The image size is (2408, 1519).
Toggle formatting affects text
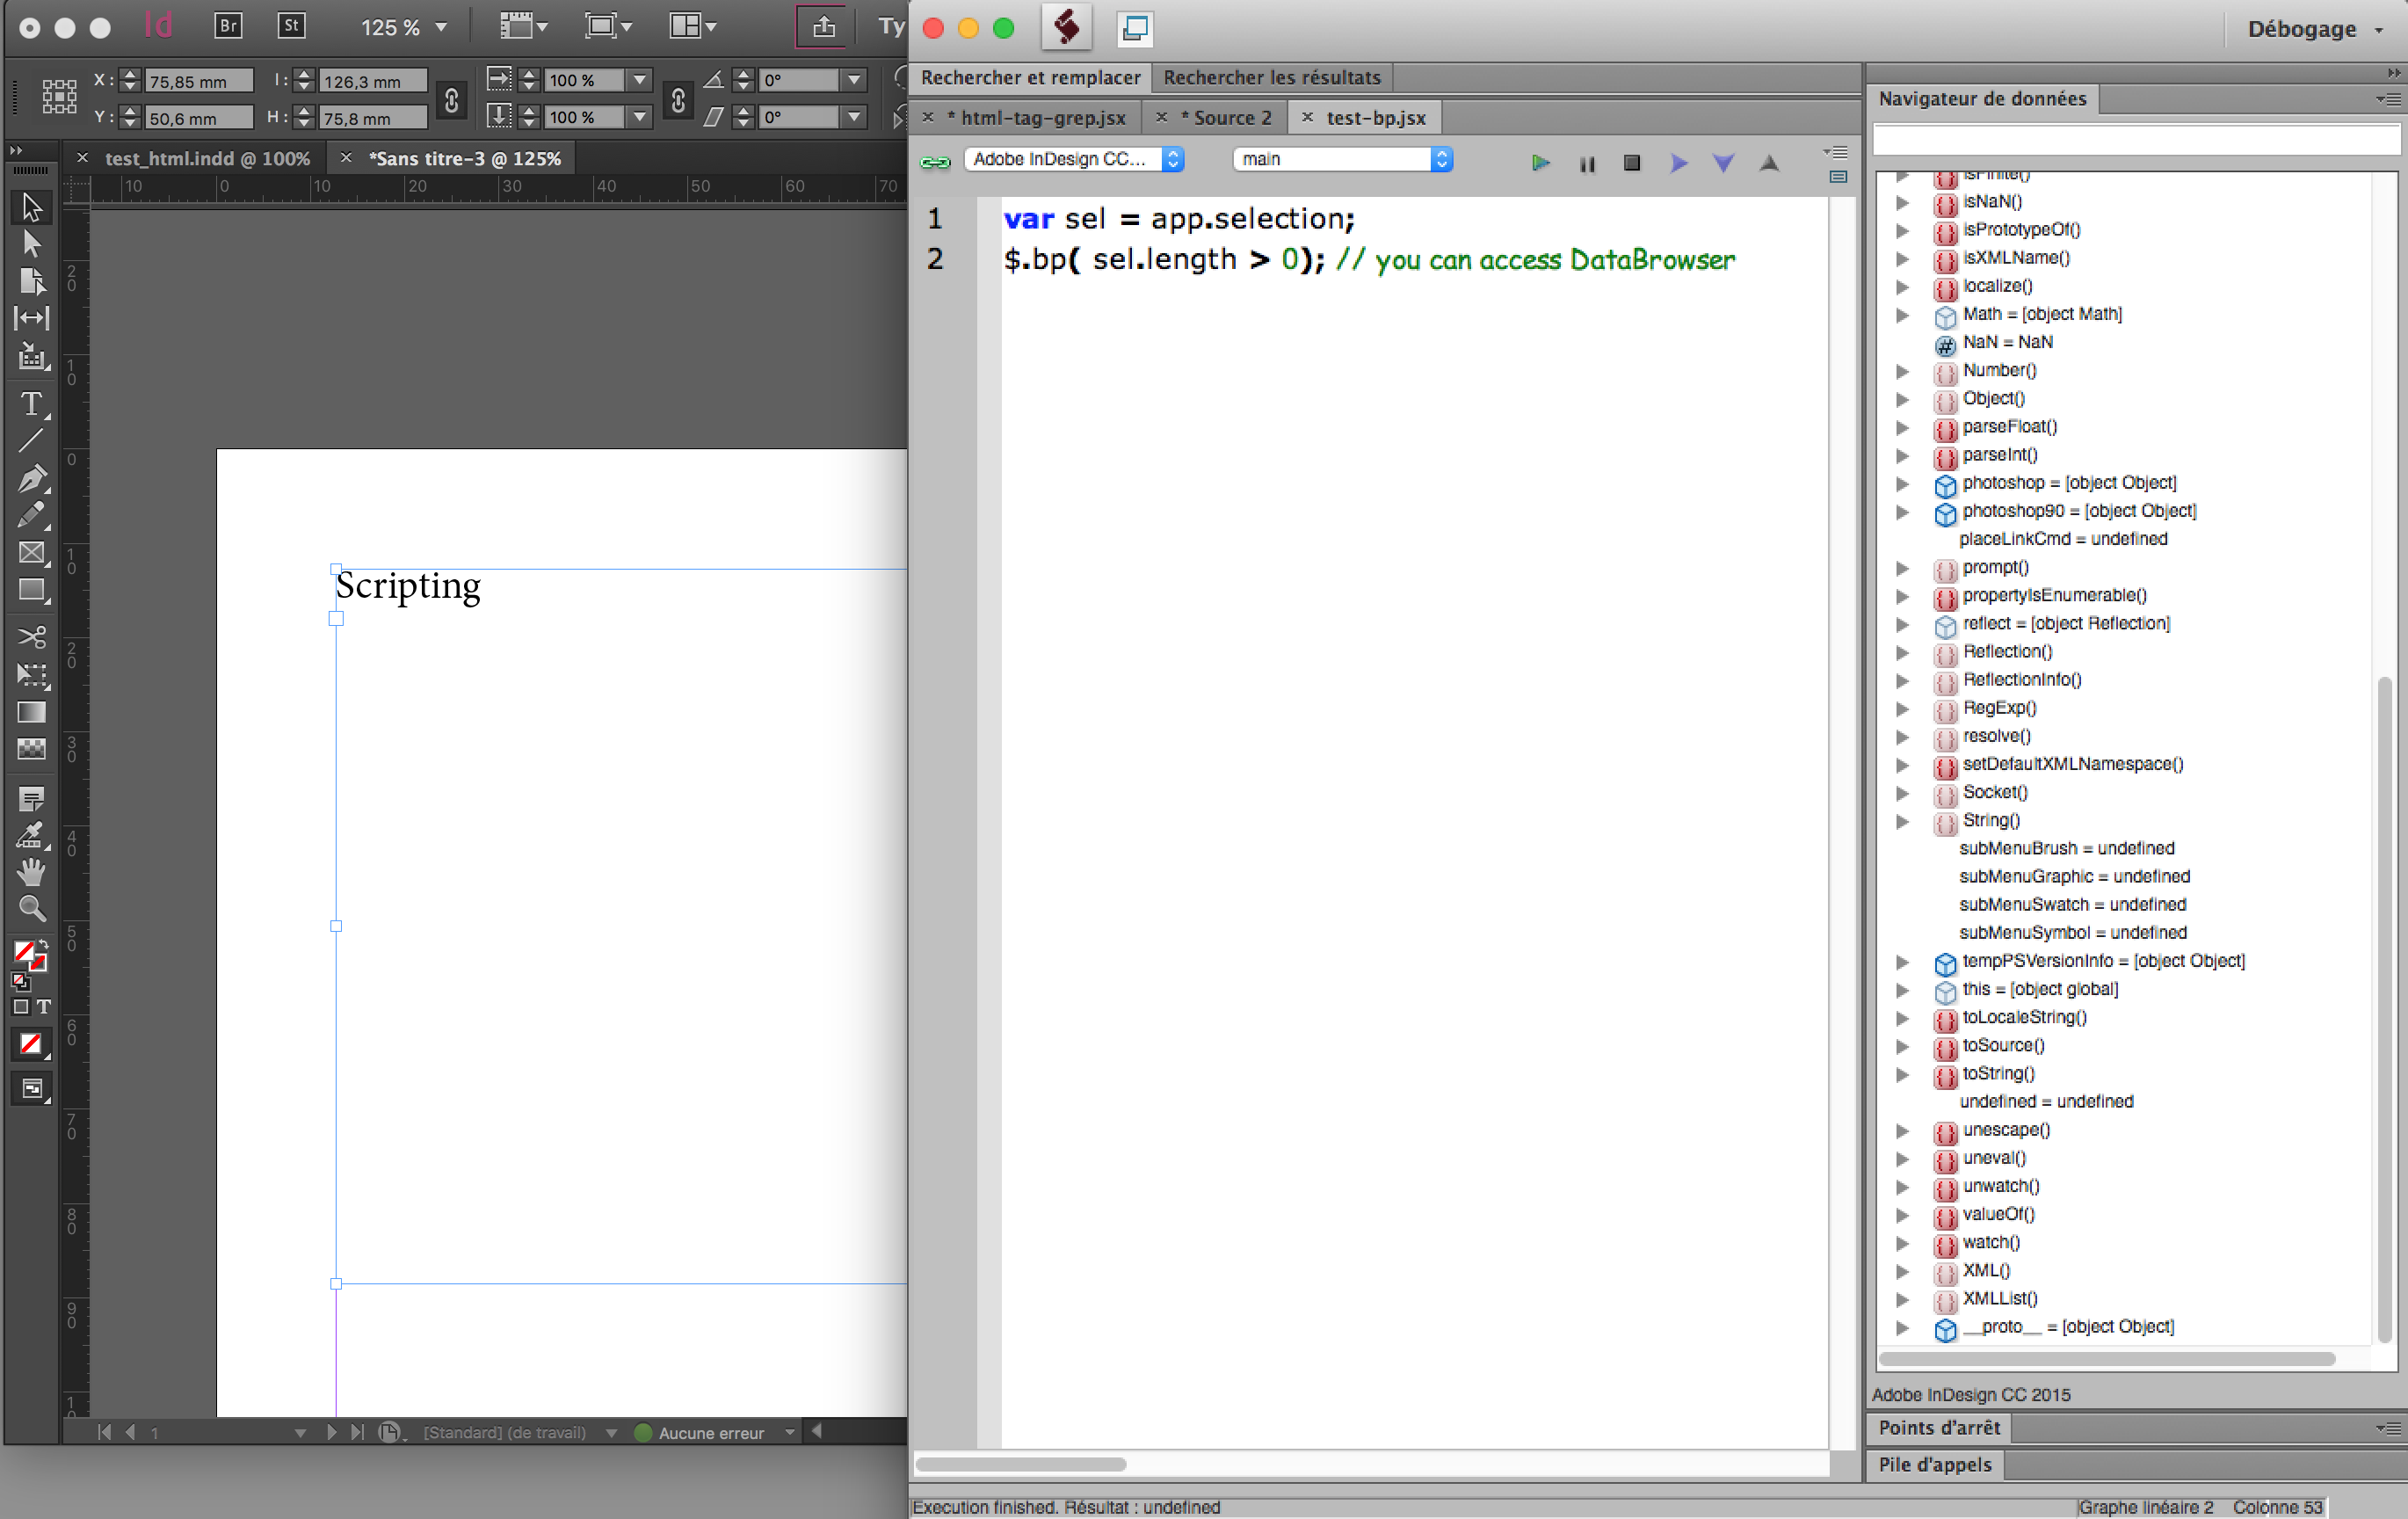pyautogui.click(x=44, y=1007)
